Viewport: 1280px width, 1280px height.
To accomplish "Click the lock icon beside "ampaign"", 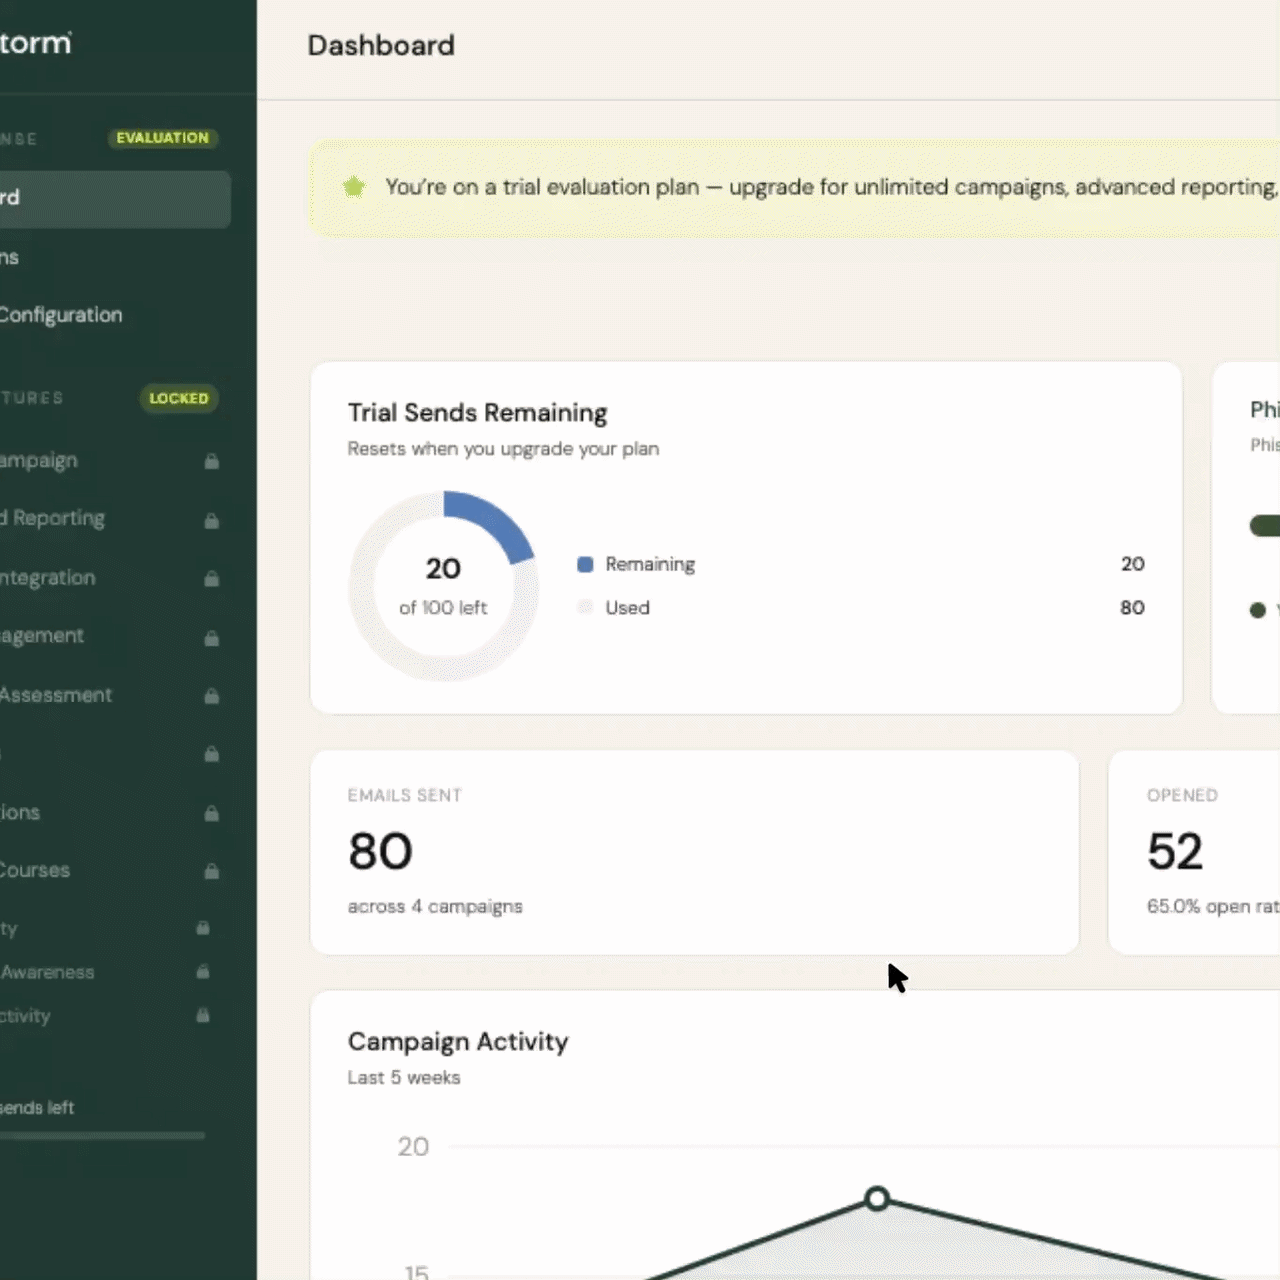I will coord(212,461).
